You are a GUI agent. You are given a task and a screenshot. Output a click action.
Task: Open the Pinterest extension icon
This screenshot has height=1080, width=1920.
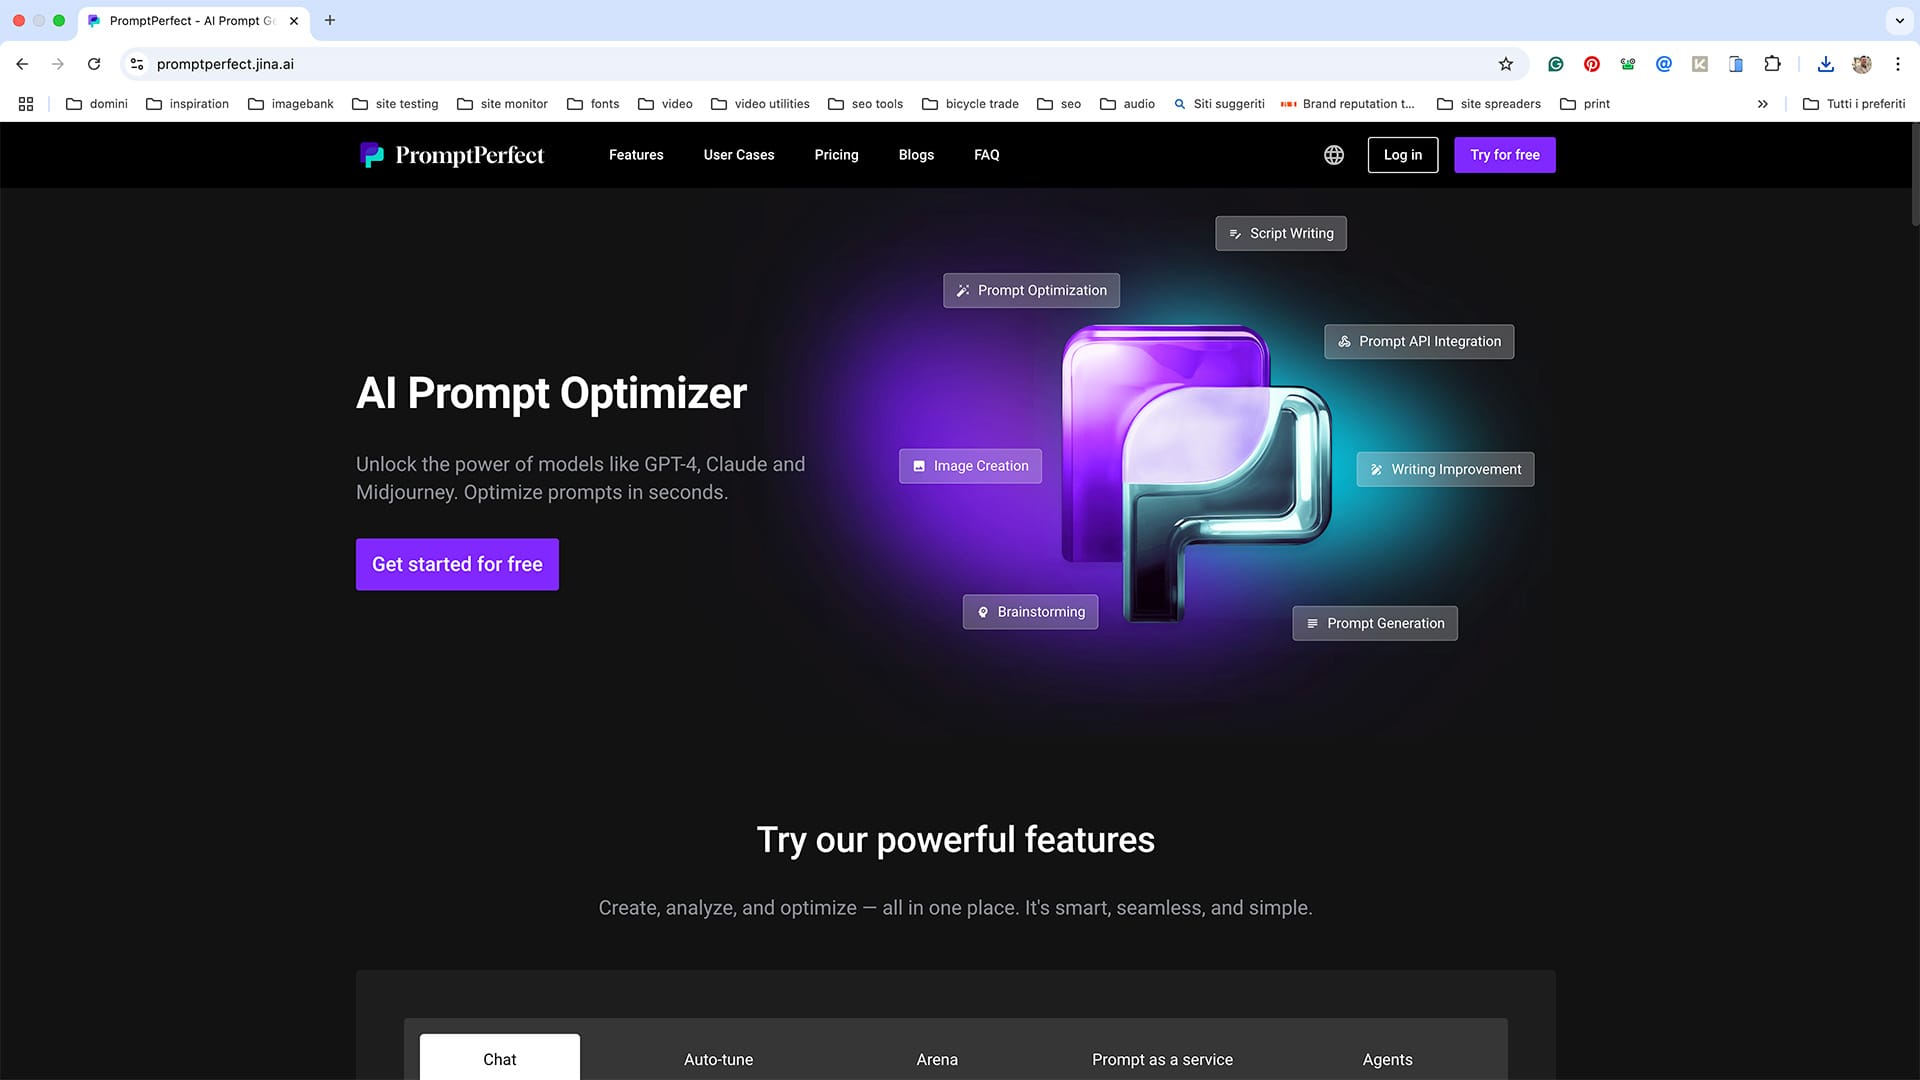pos(1591,63)
